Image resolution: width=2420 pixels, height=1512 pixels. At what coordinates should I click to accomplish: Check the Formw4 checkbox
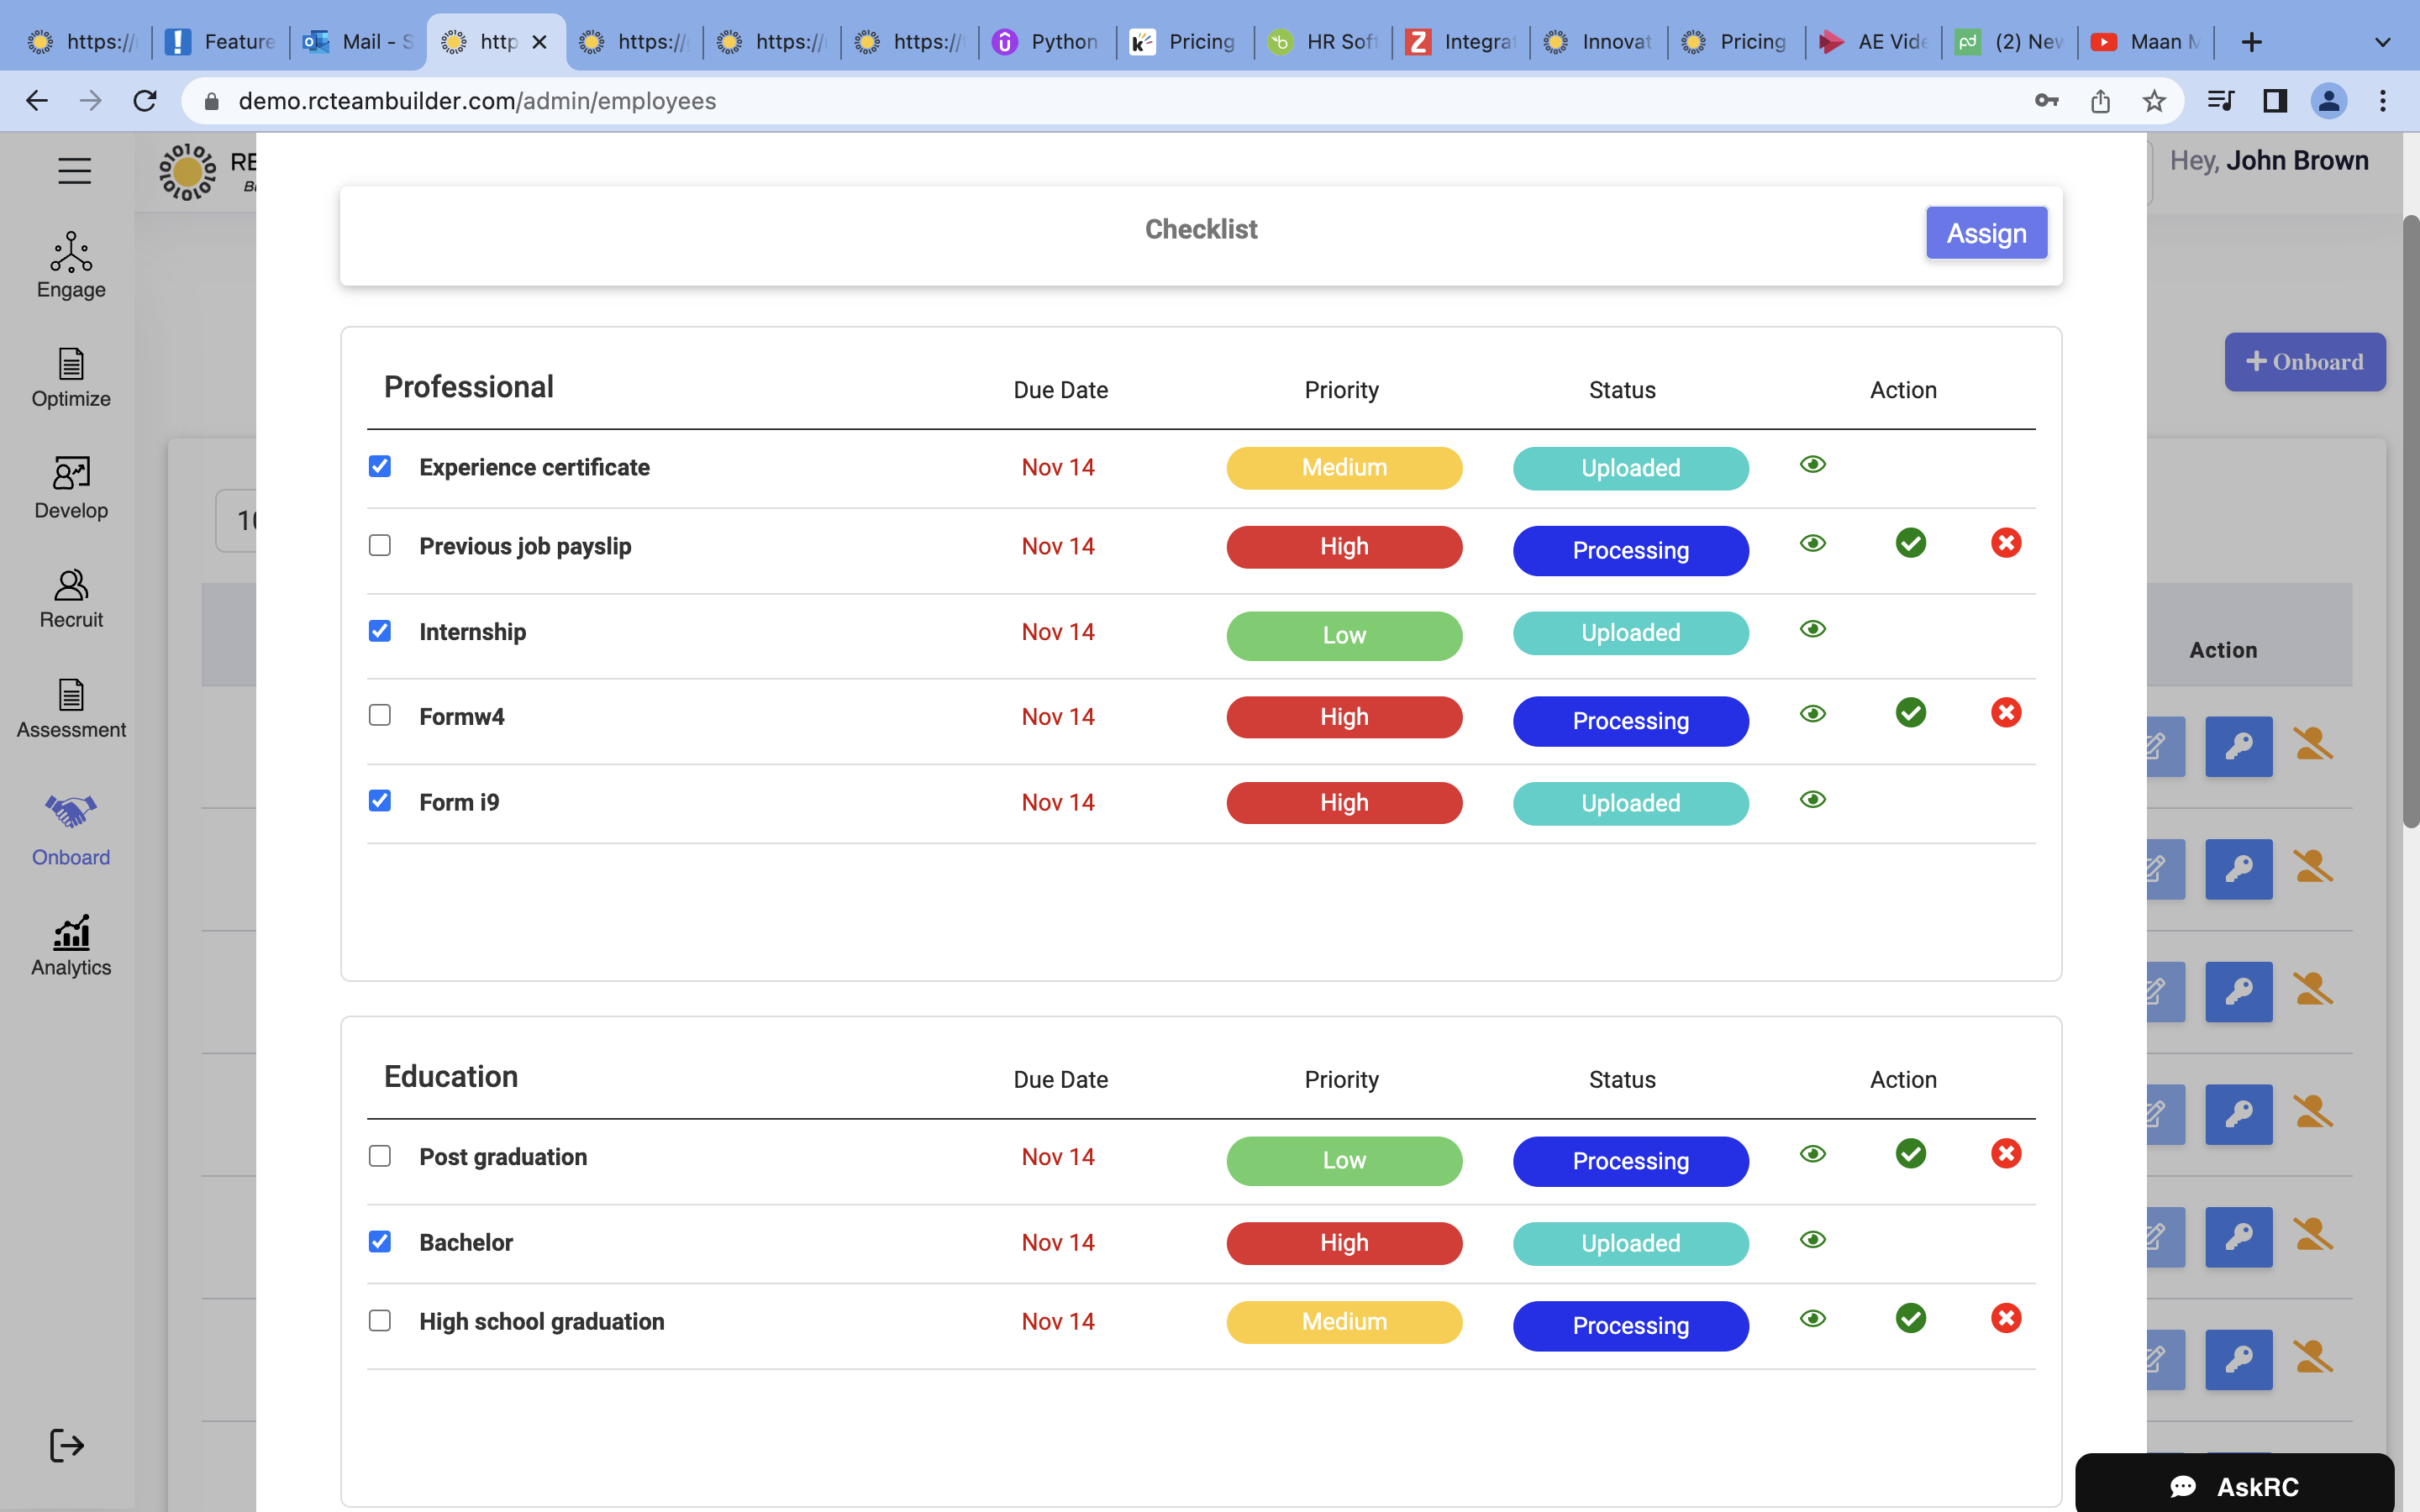click(380, 715)
